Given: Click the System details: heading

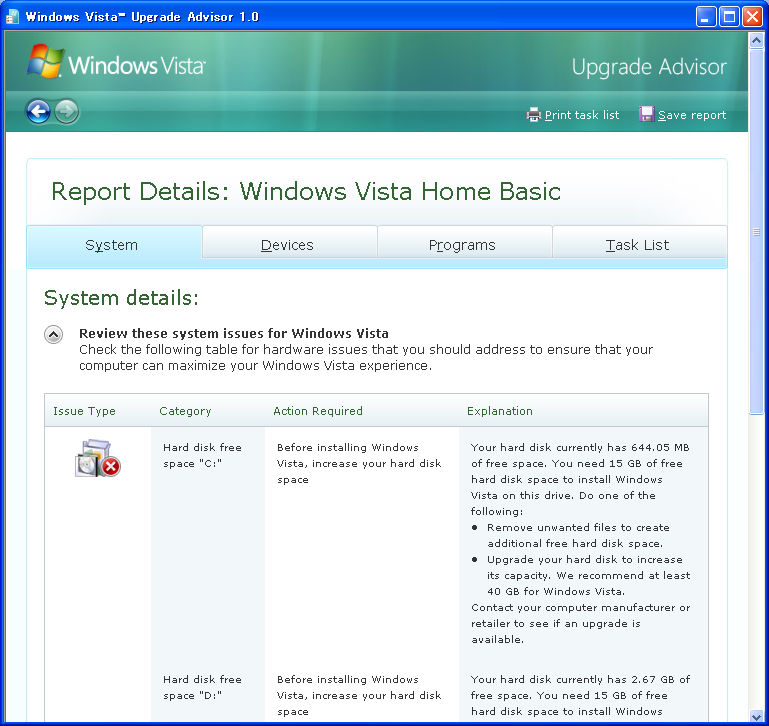Looking at the screenshot, I should pyautogui.click(x=121, y=298).
